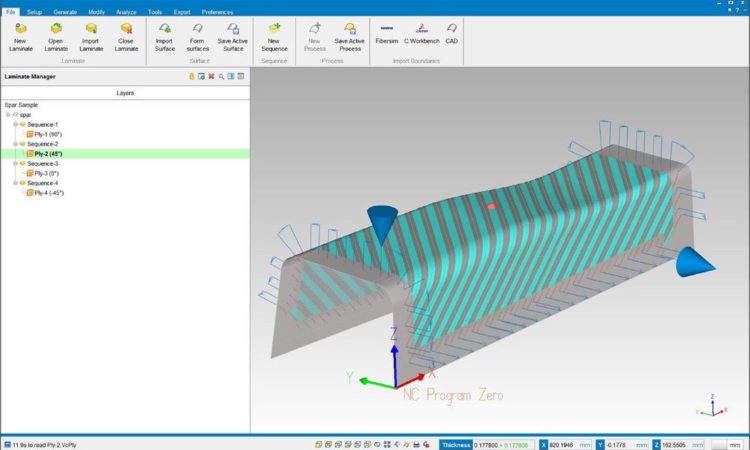The height and width of the screenshot is (450, 750).
Task: Click the Import Surface icon
Action: 165,29
